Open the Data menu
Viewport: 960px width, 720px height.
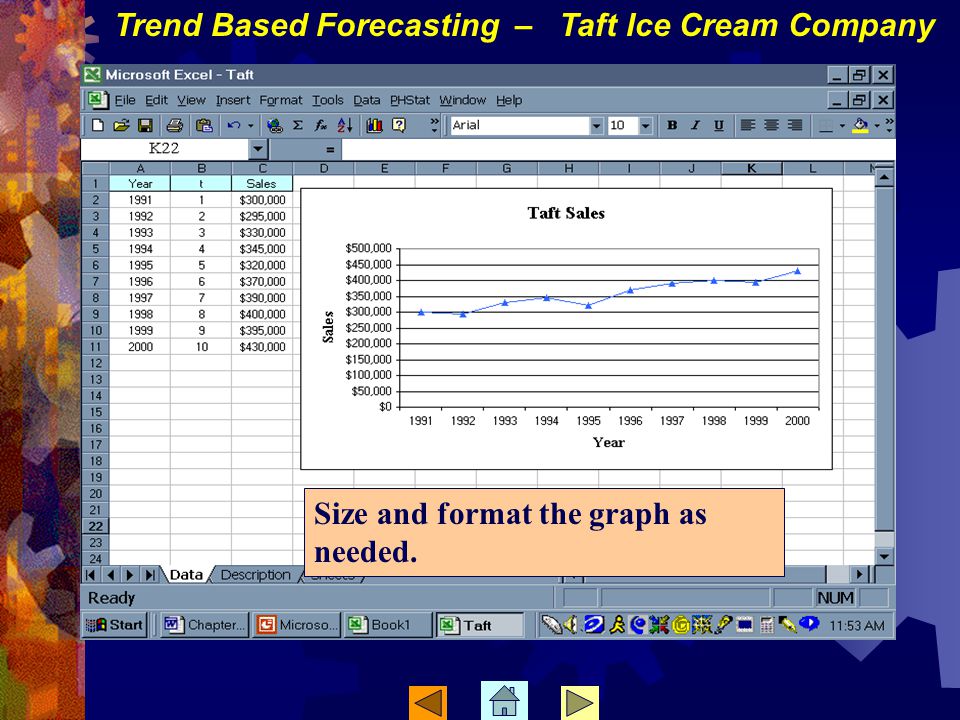click(366, 100)
